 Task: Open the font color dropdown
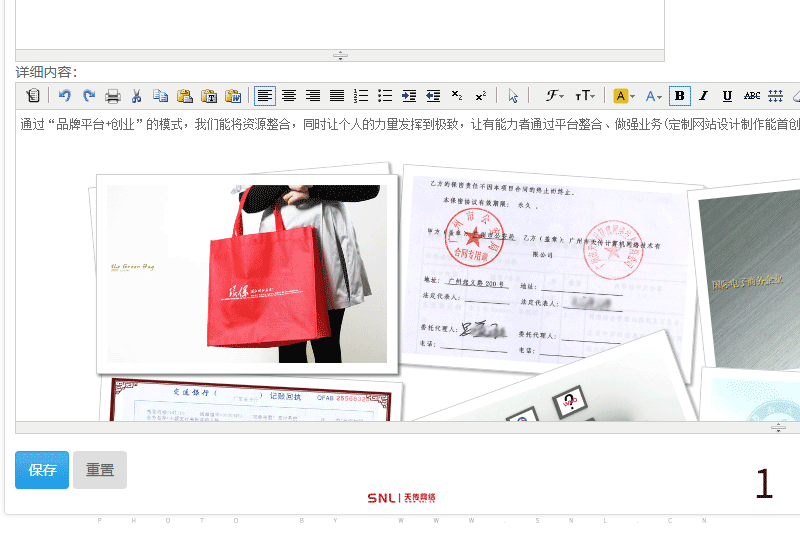point(654,96)
